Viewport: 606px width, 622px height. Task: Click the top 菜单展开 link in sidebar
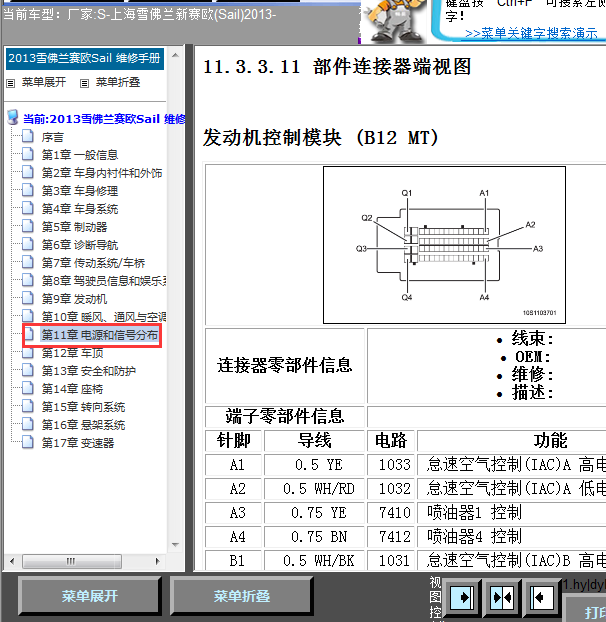pos(44,82)
